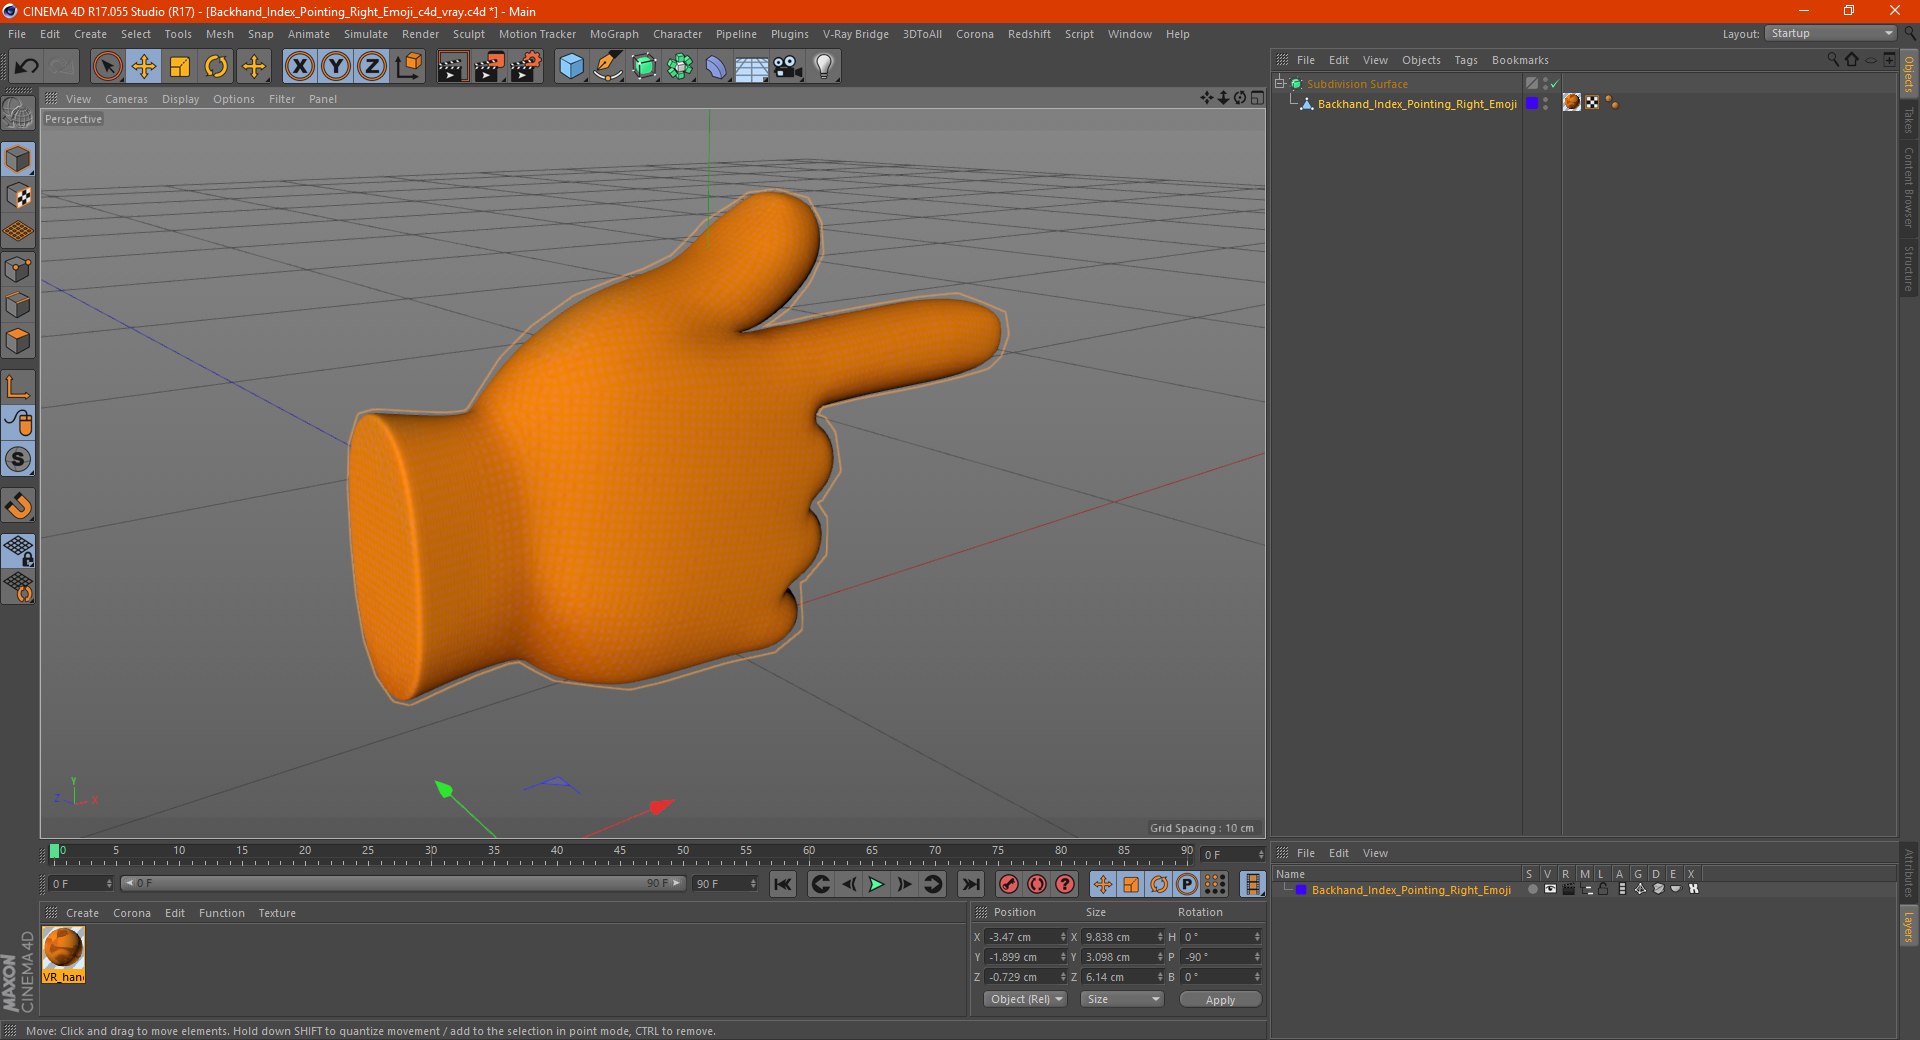Select the Live Selection arrow tool

(x=107, y=67)
